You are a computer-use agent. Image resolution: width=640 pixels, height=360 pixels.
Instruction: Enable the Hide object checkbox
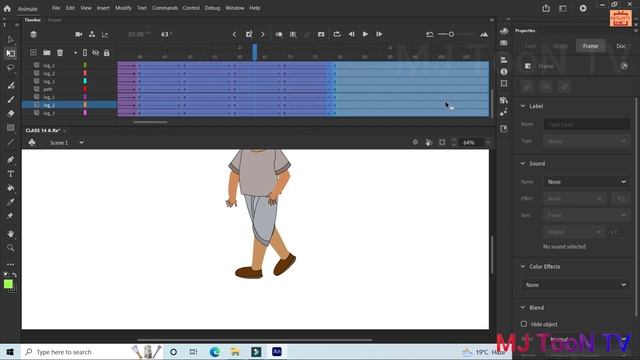pos(524,324)
